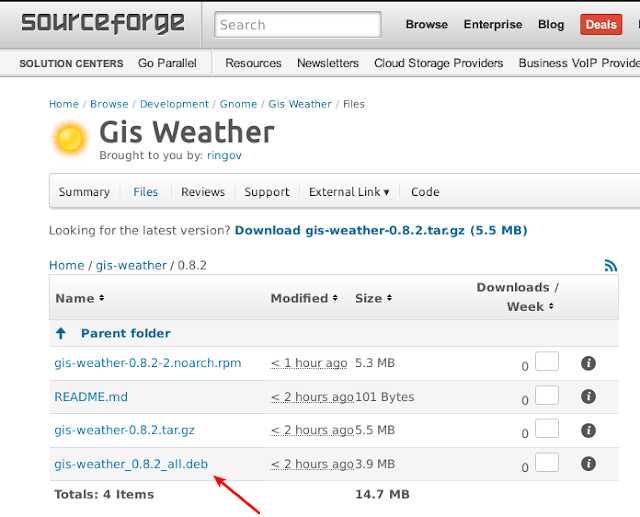Click Browse in the breadcrumb
Screen dimensions: 640x517
click(x=109, y=104)
